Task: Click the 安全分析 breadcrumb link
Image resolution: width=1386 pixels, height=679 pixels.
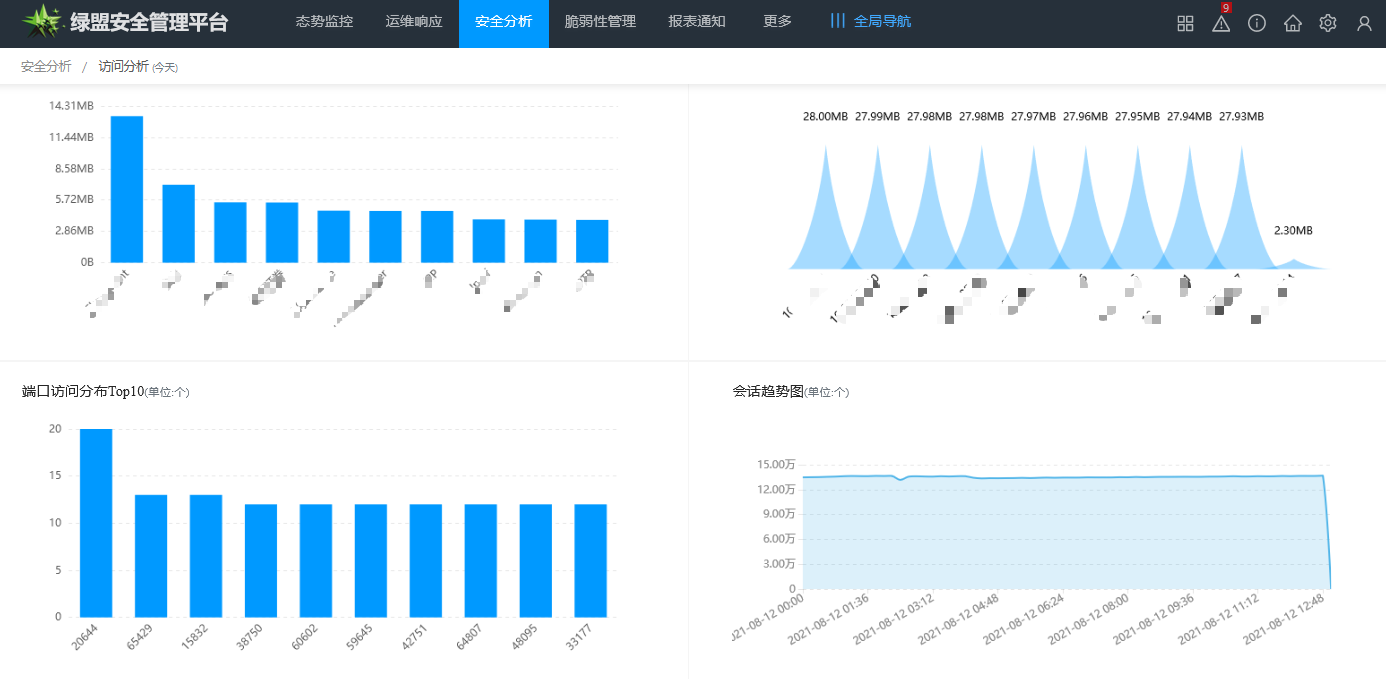Action: tap(46, 66)
